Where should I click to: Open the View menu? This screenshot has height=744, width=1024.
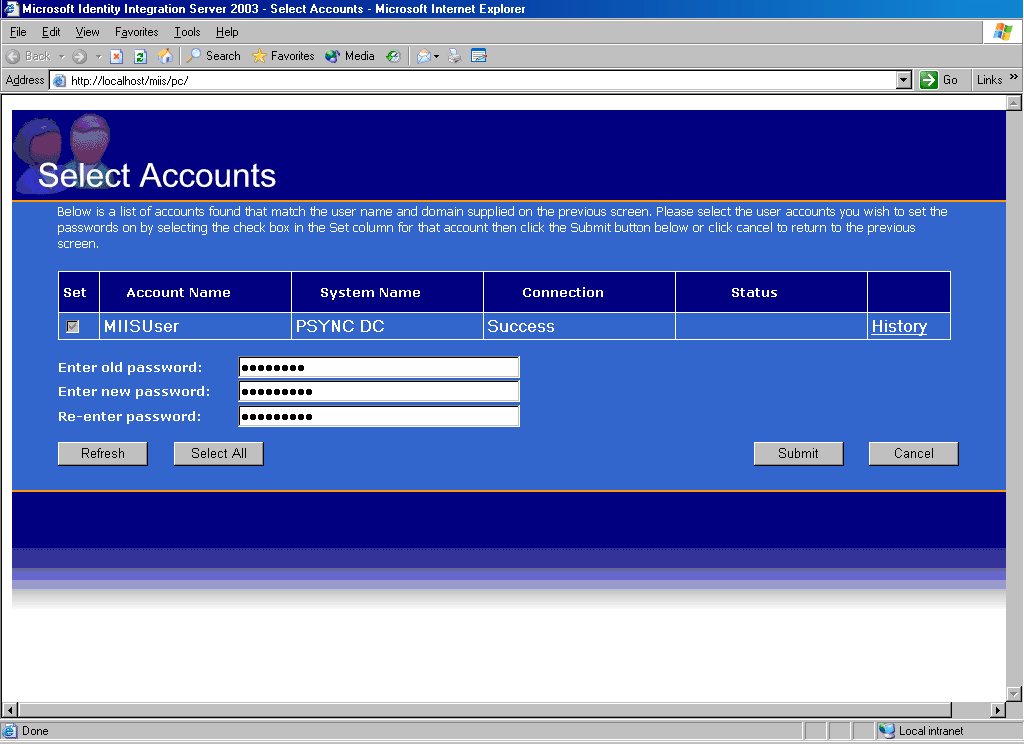pos(88,32)
